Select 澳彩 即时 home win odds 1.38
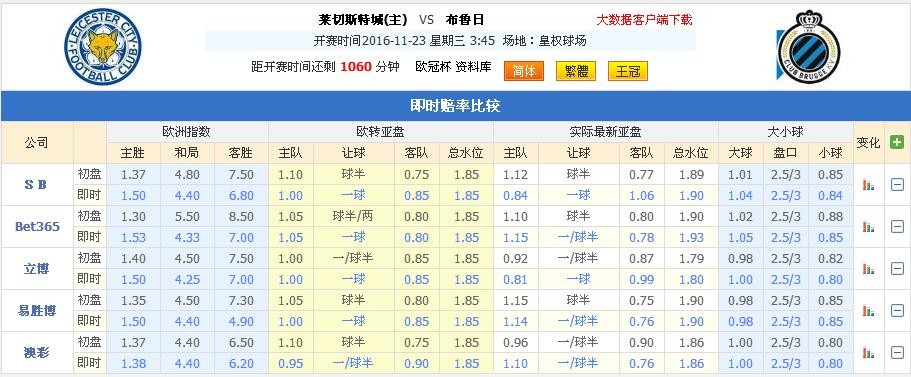Image resolution: width=911 pixels, height=377 pixels. (x=133, y=363)
